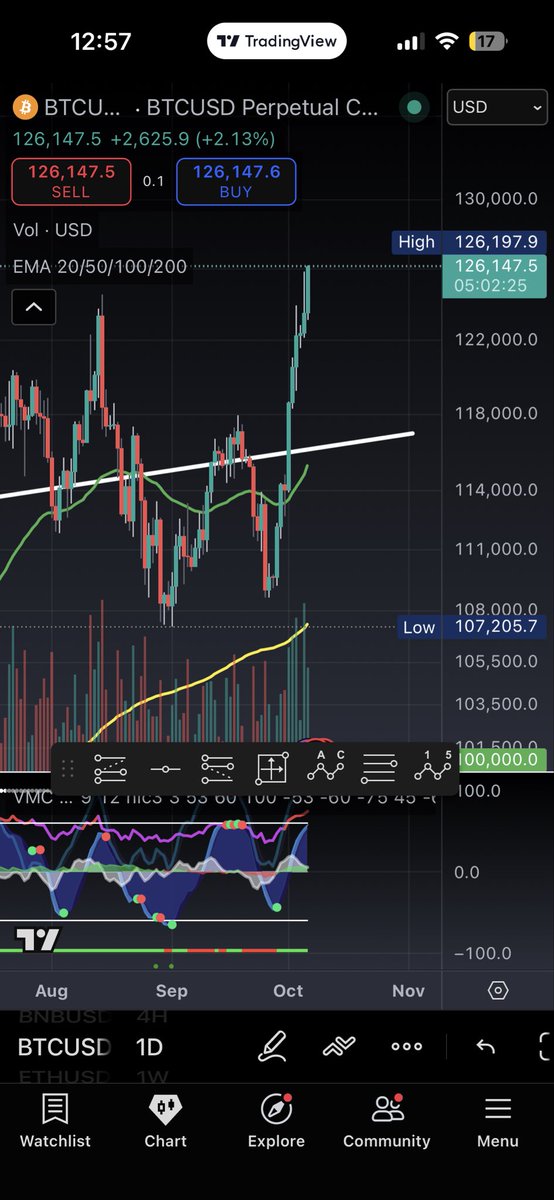Open the Menu tab
This screenshot has height=1200, width=554.
(x=497, y=1122)
